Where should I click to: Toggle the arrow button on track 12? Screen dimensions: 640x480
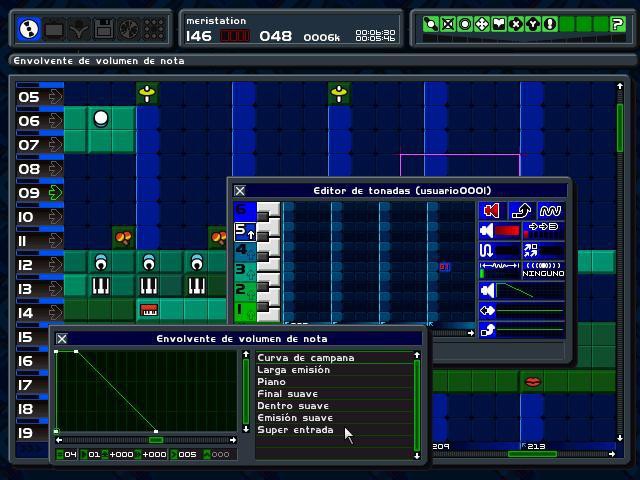pyautogui.click(x=54, y=265)
